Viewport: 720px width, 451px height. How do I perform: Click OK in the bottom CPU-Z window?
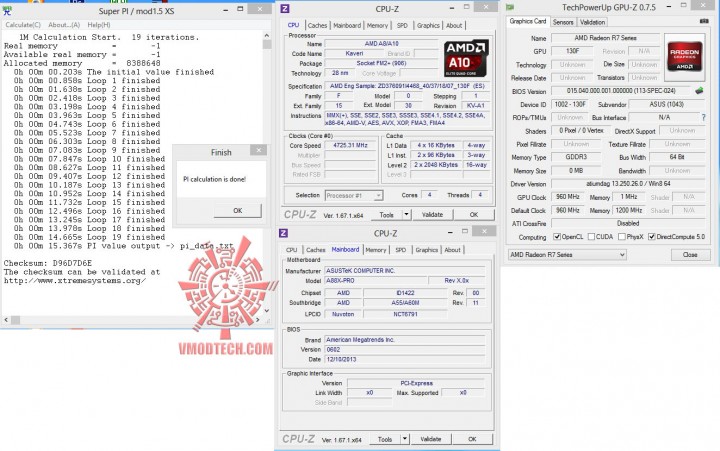(472, 439)
